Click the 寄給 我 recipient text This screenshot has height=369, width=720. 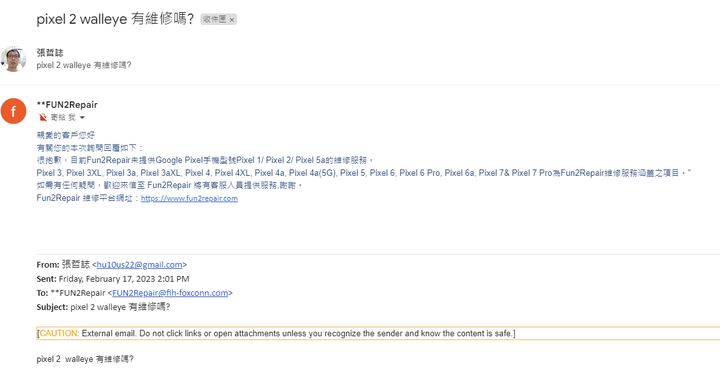click(x=62, y=117)
